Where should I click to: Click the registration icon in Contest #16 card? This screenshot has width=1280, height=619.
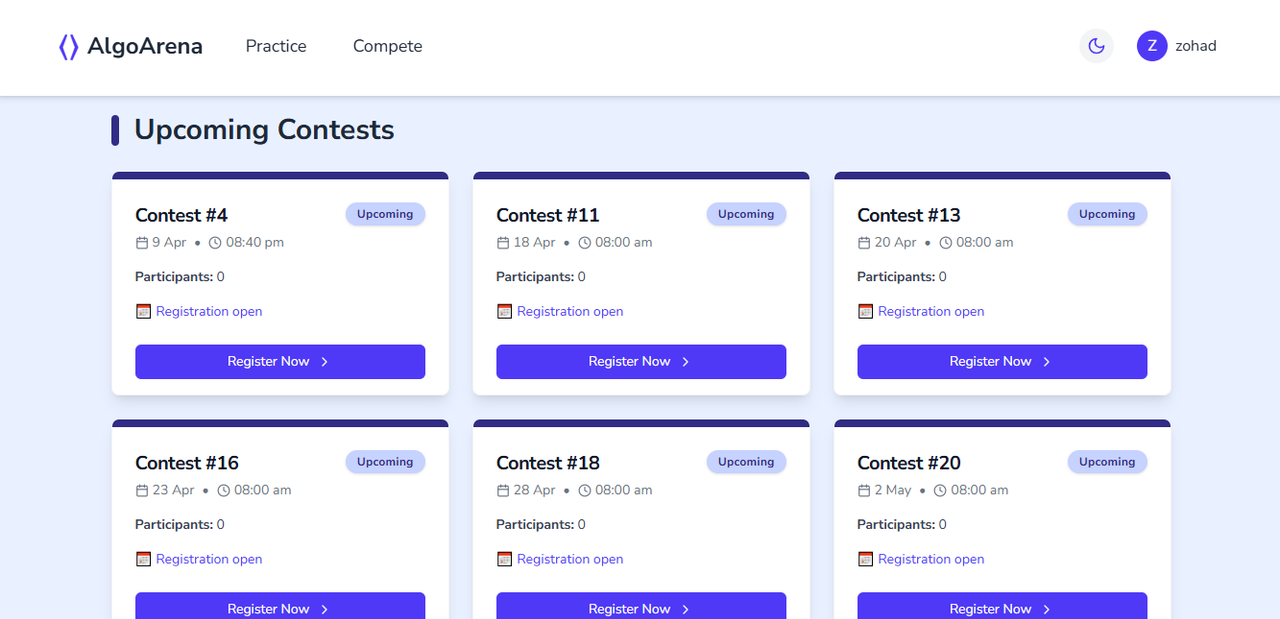click(x=143, y=560)
